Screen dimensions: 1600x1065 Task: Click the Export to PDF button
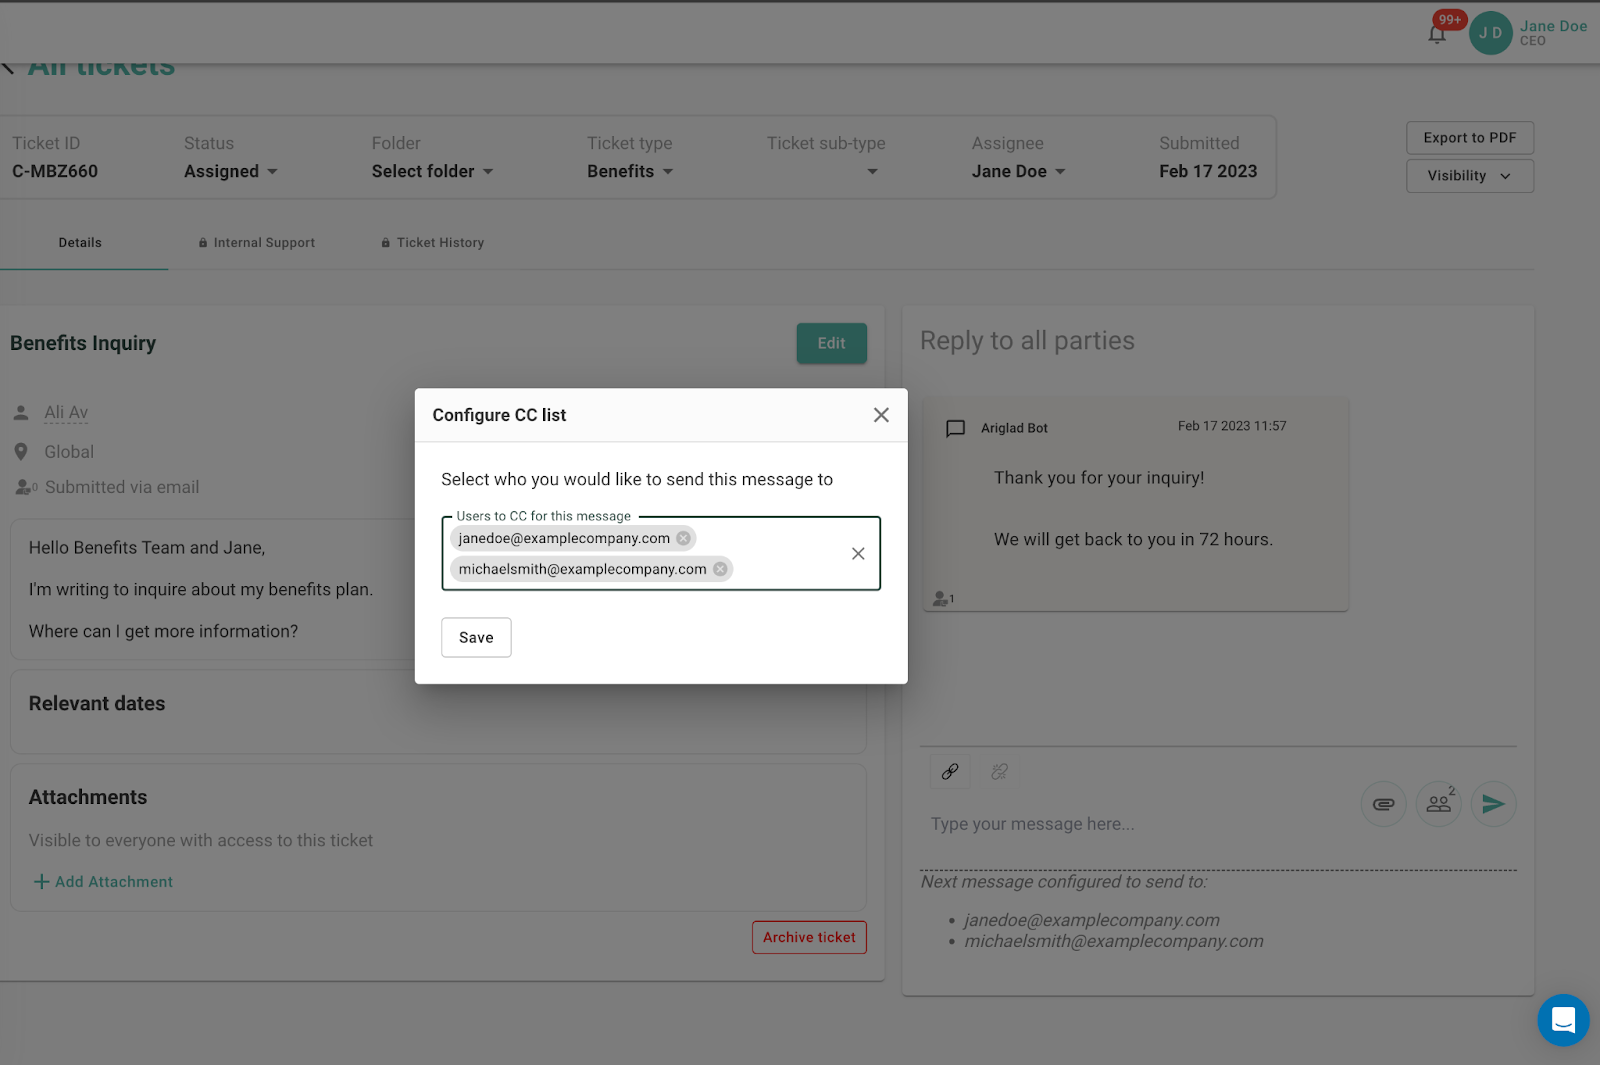(x=1469, y=138)
